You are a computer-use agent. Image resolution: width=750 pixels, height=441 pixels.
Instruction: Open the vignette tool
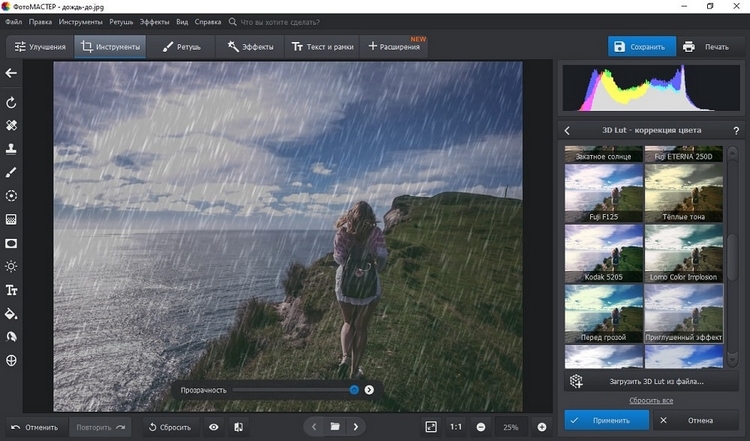[x=12, y=243]
